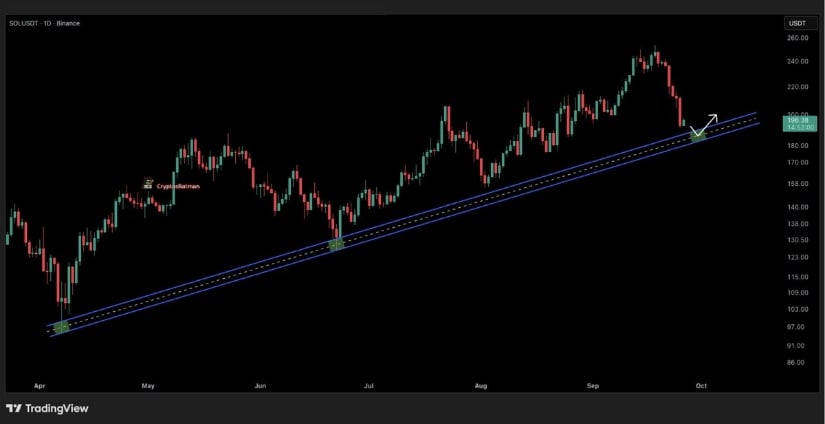Click the 158.00 price axis label

click(798, 184)
